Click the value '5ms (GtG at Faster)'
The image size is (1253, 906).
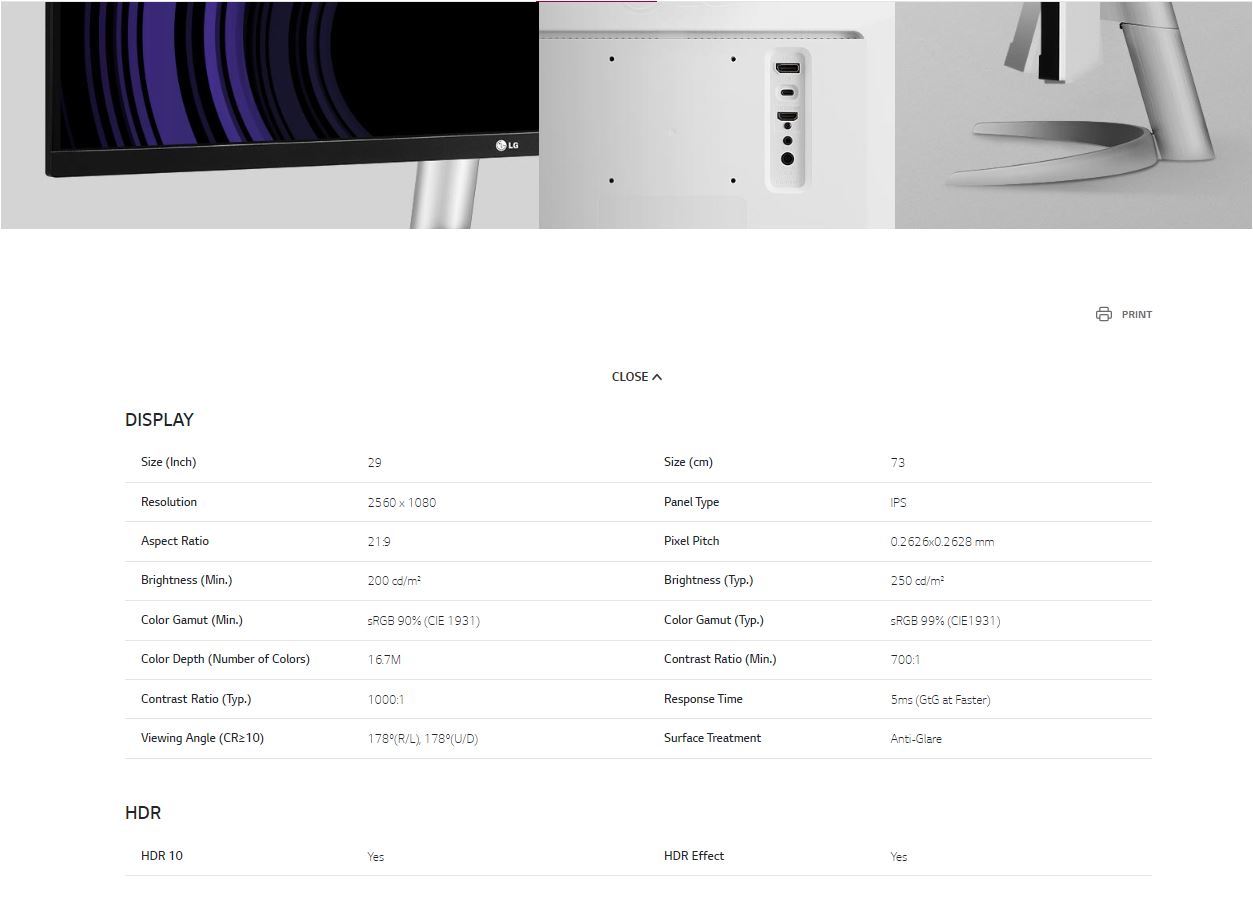point(940,700)
